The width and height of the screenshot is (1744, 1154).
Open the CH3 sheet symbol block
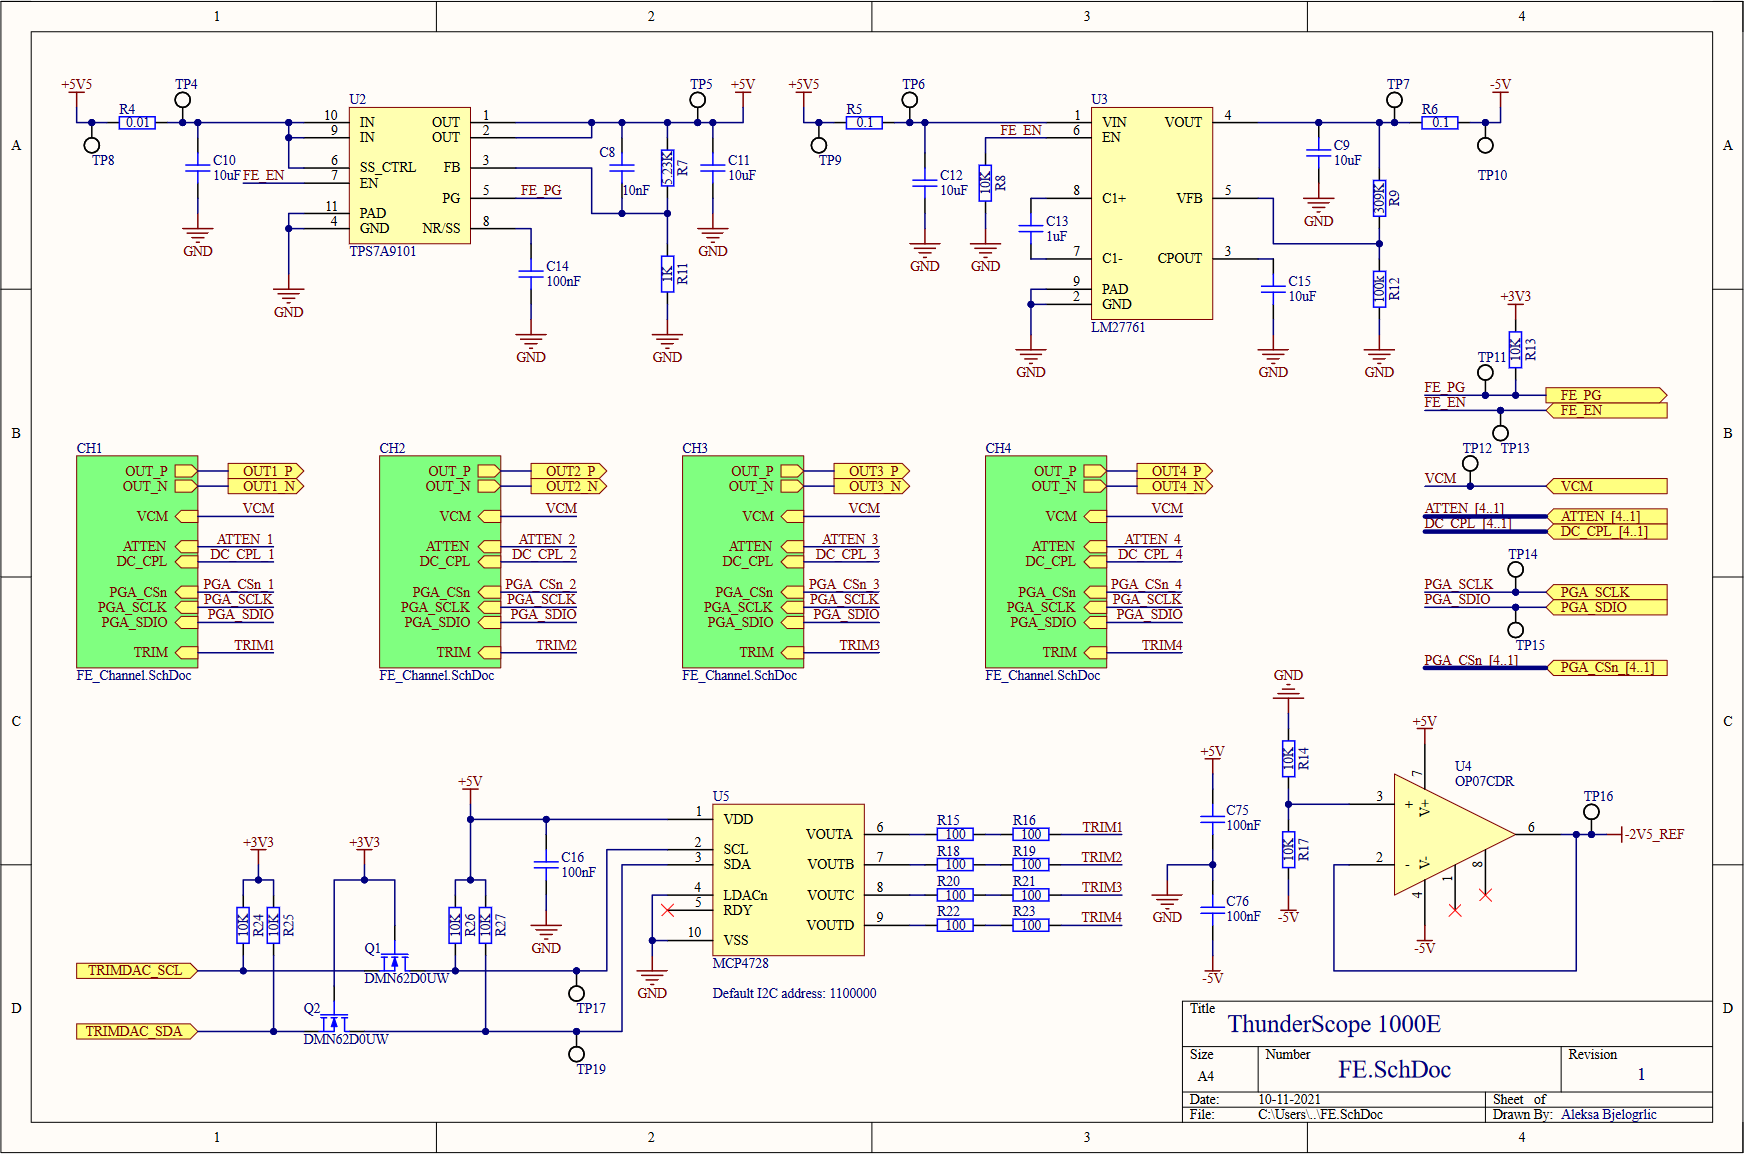point(743,562)
